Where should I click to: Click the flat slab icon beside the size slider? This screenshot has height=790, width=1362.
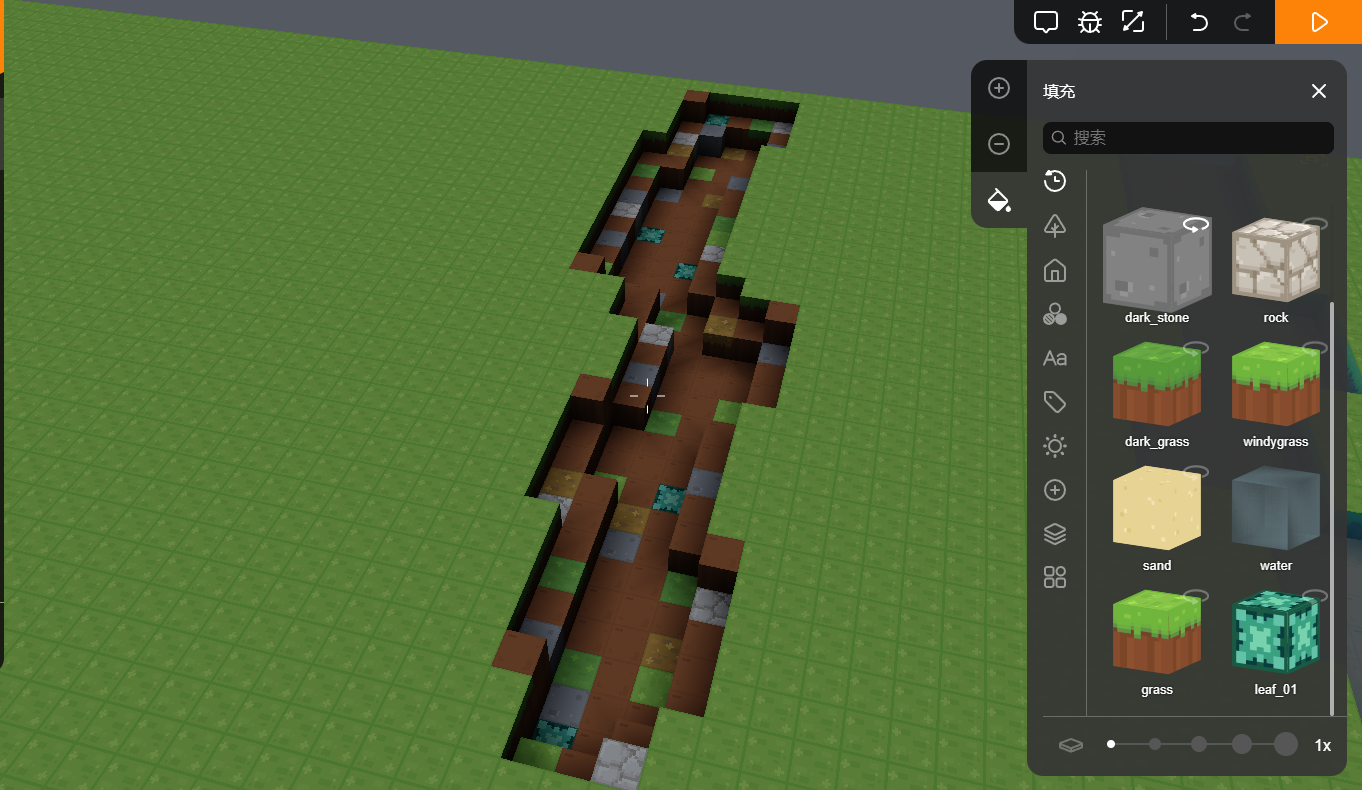pos(1071,745)
